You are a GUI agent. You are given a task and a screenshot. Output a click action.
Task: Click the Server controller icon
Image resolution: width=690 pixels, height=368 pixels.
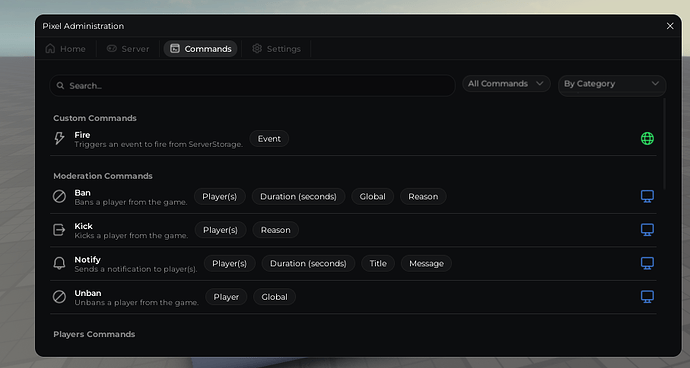[112, 48]
